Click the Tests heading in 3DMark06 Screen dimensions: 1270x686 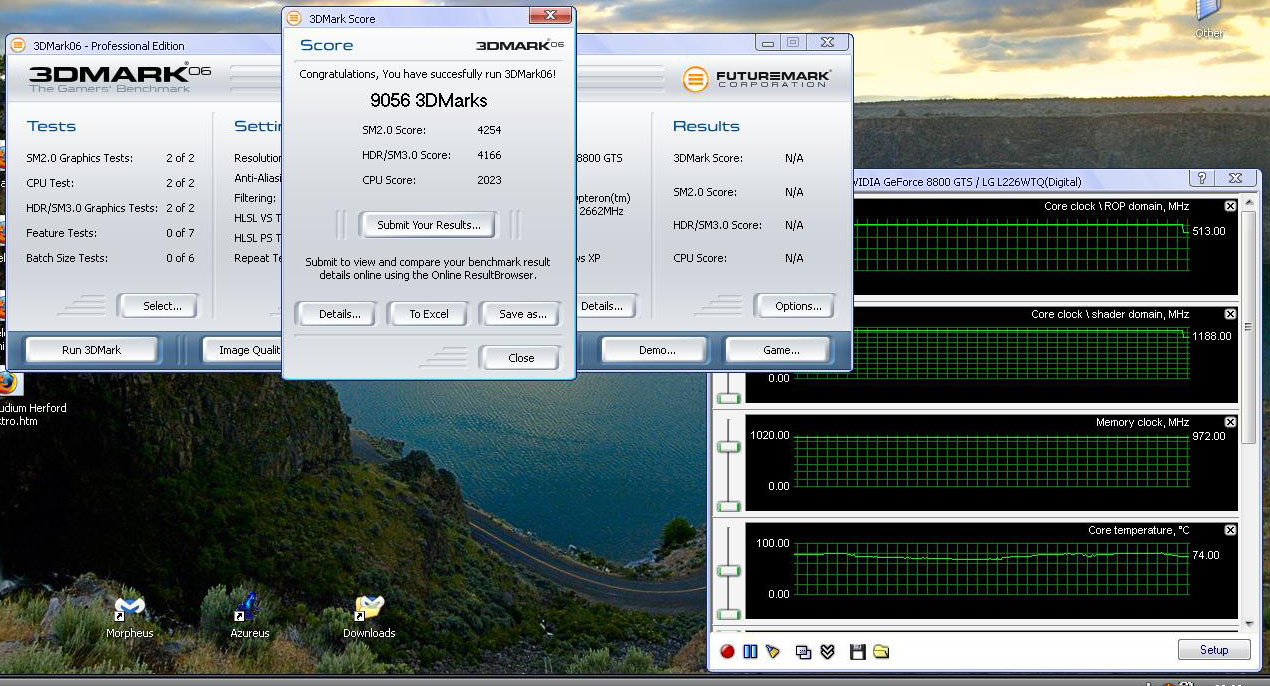pyautogui.click(x=51, y=126)
